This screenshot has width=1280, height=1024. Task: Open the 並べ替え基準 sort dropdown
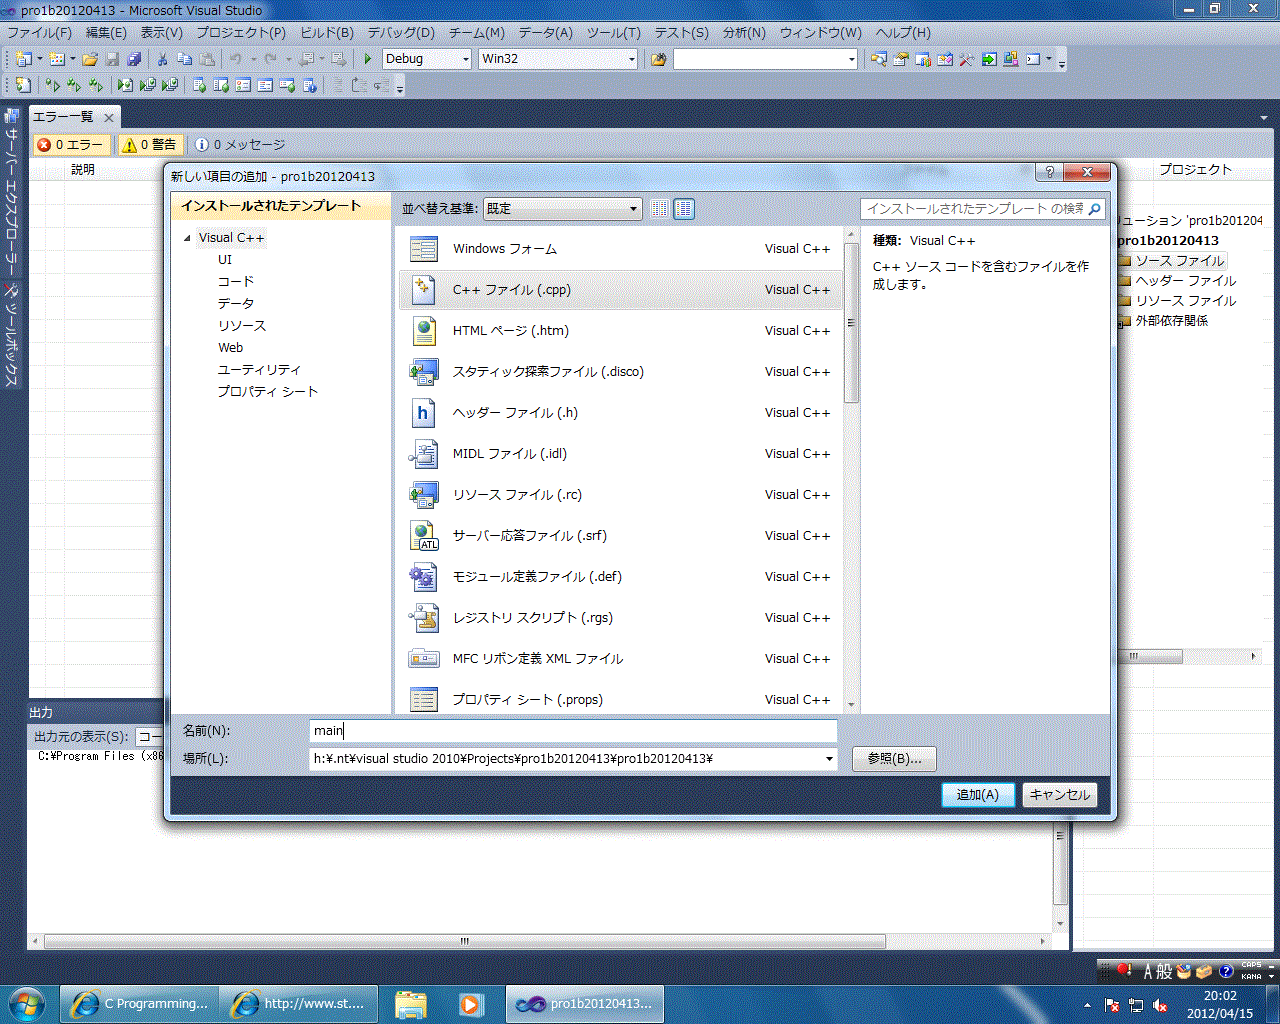pos(562,209)
